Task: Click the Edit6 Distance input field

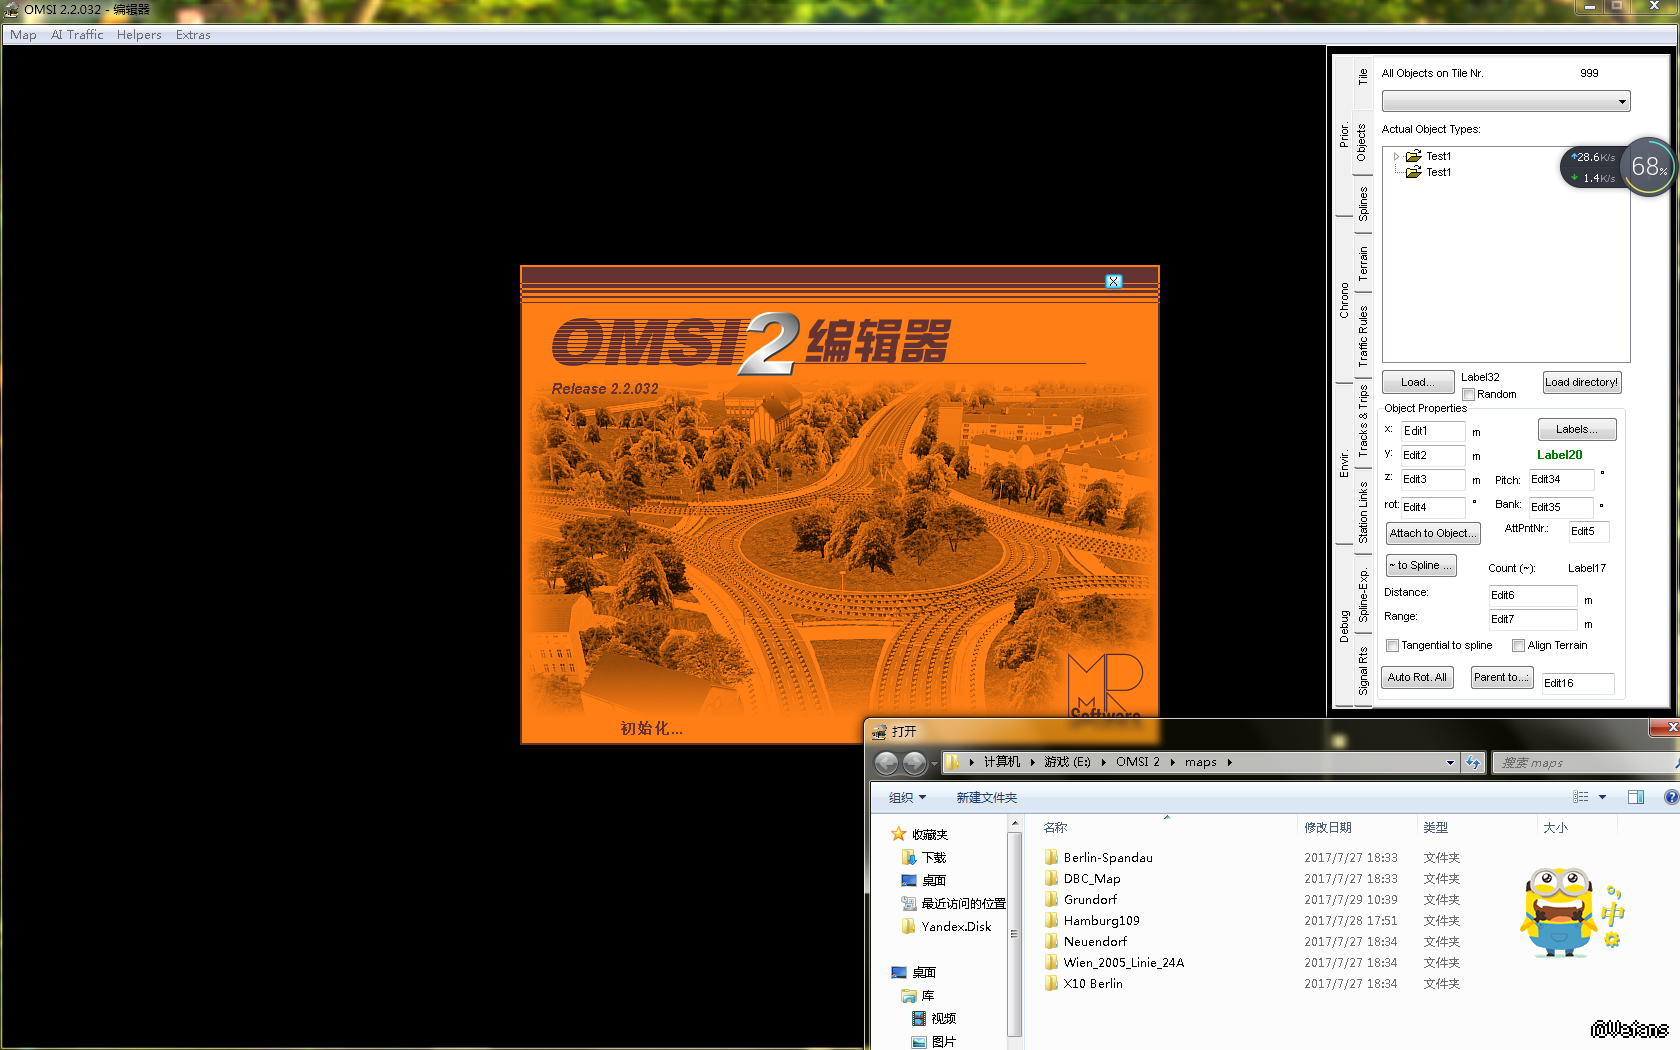Action: [x=1532, y=596]
